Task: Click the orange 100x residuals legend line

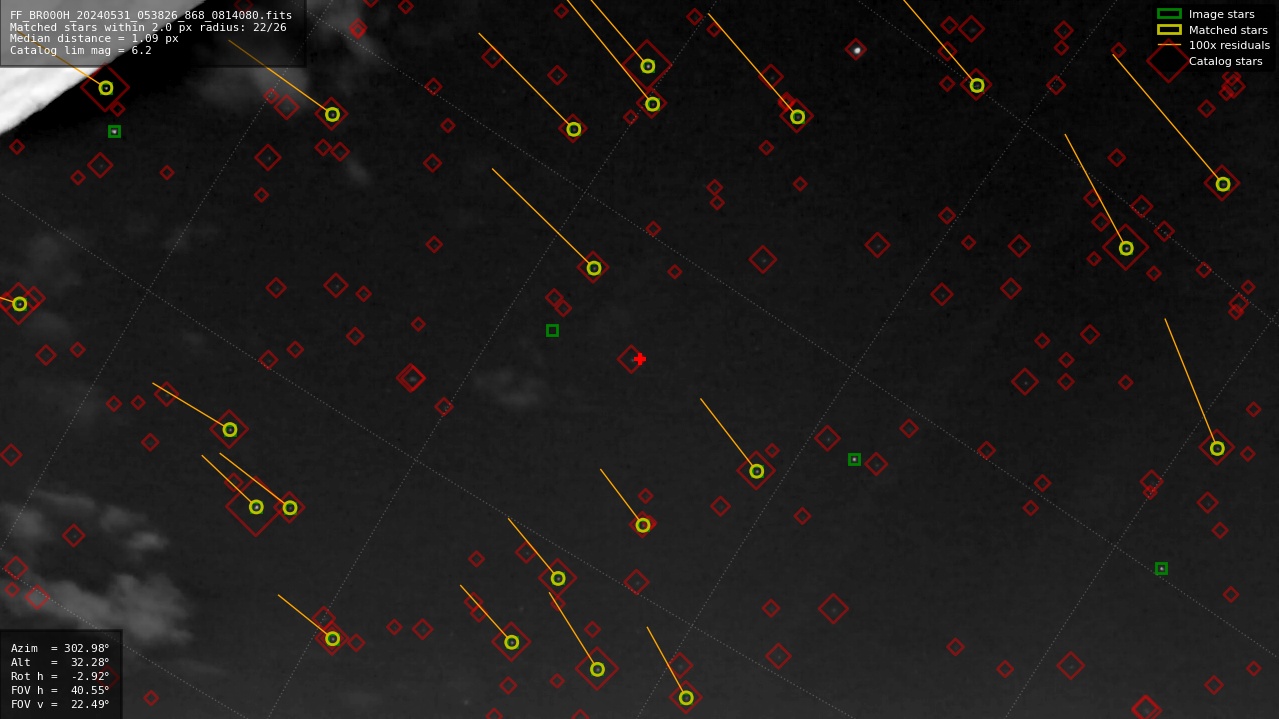Action: pyautogui.click(x=1169, y=45)
